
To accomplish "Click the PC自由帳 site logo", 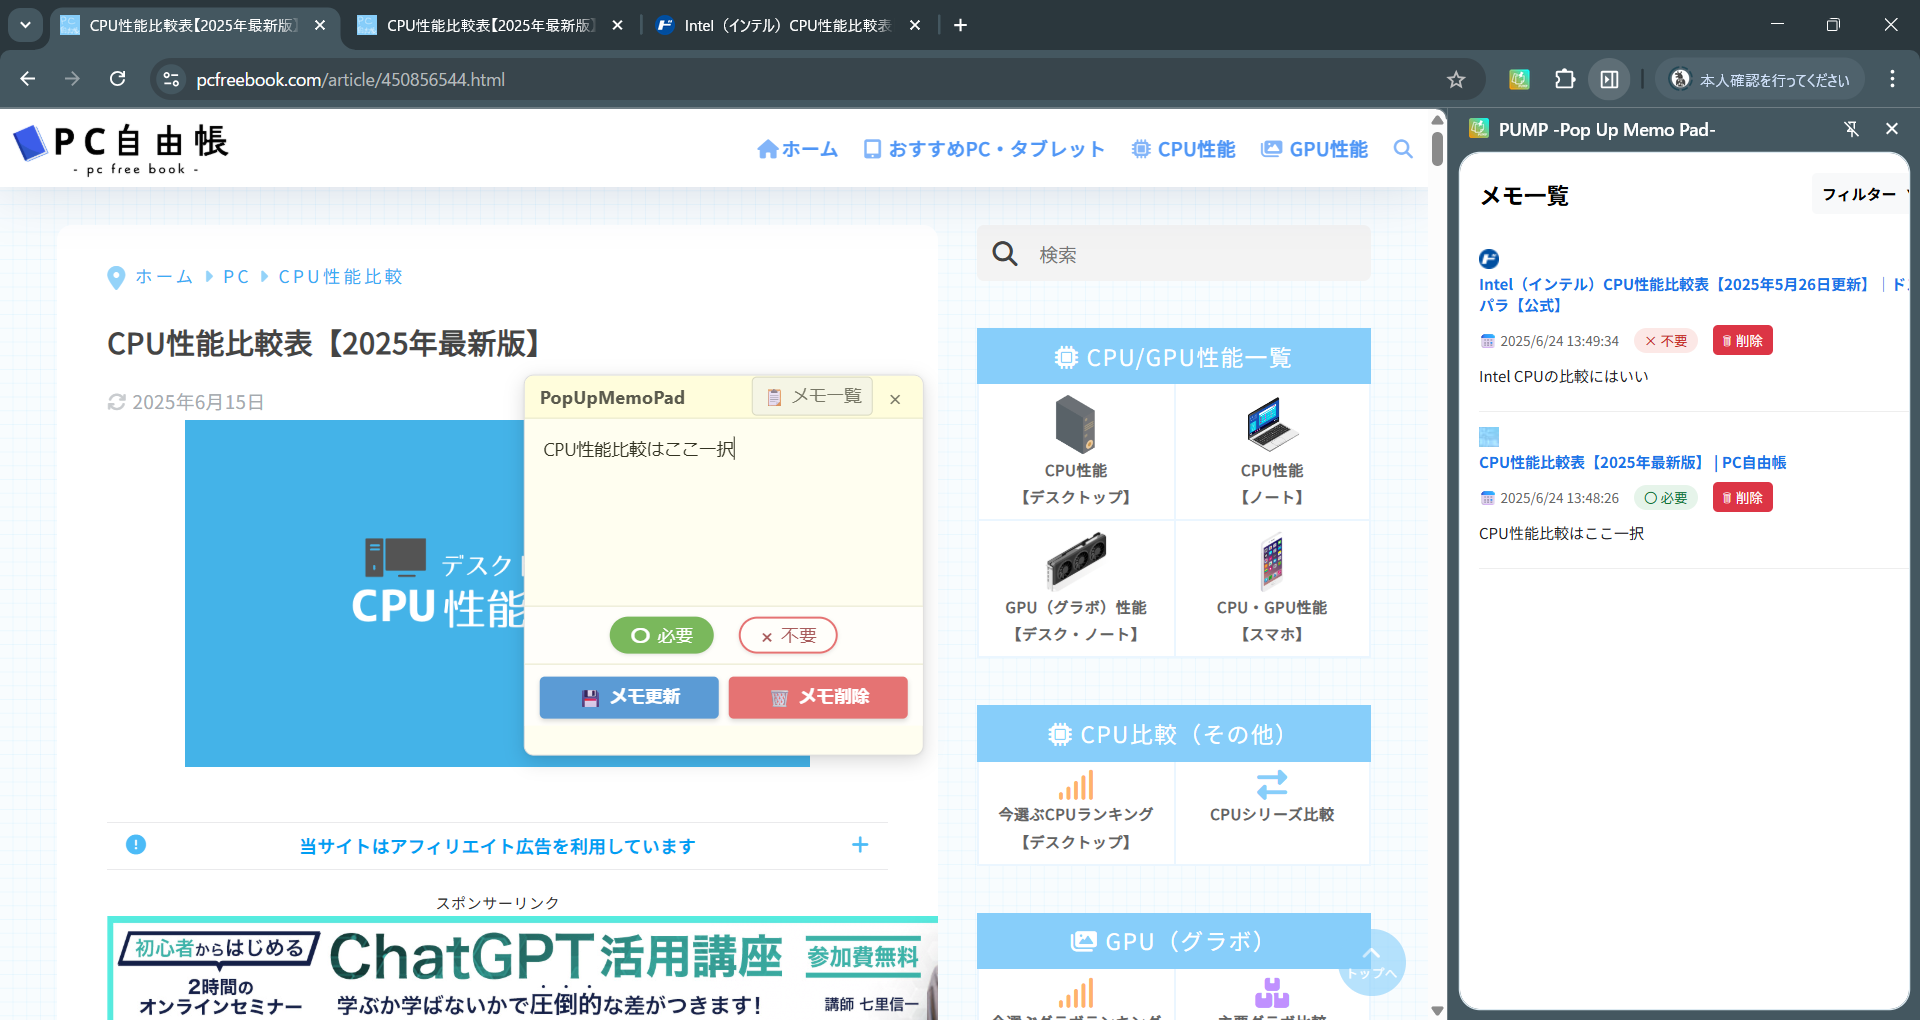I will coord(121,149).
